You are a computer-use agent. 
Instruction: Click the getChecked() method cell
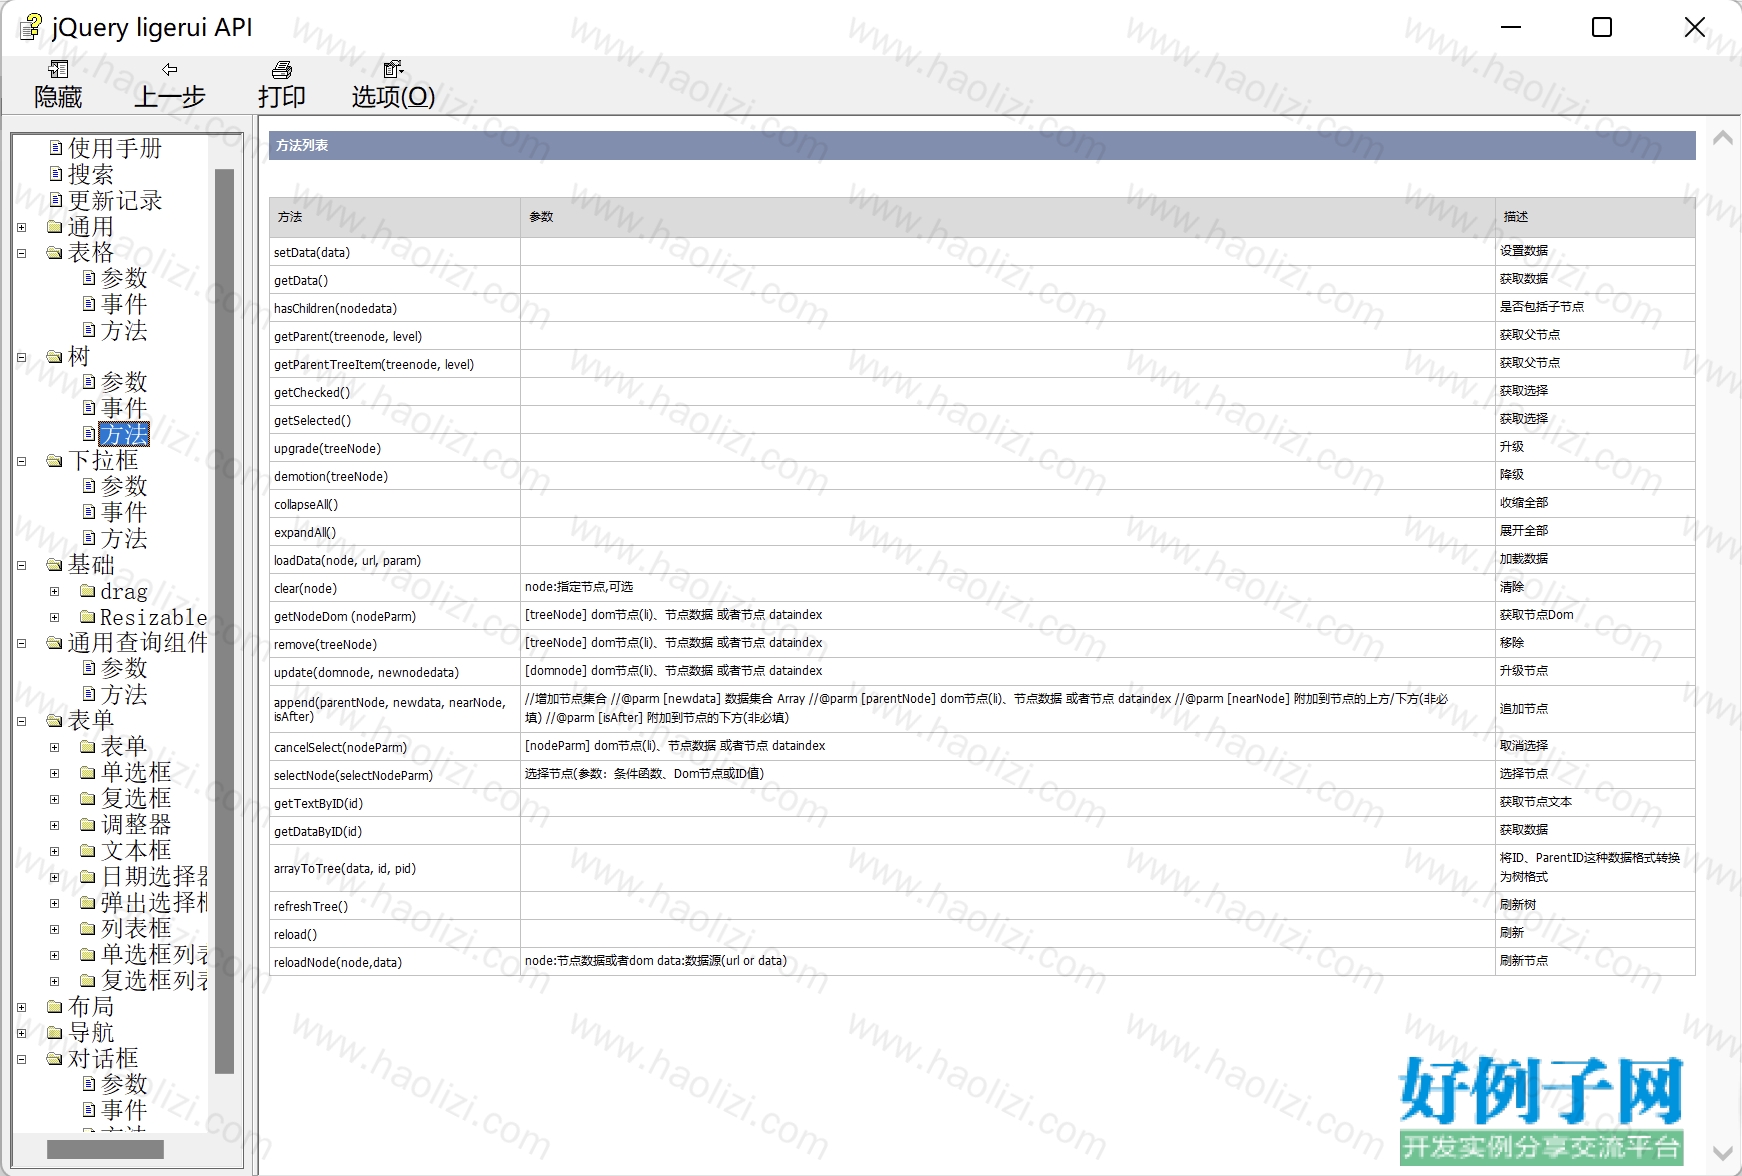(x=395, y=392)
